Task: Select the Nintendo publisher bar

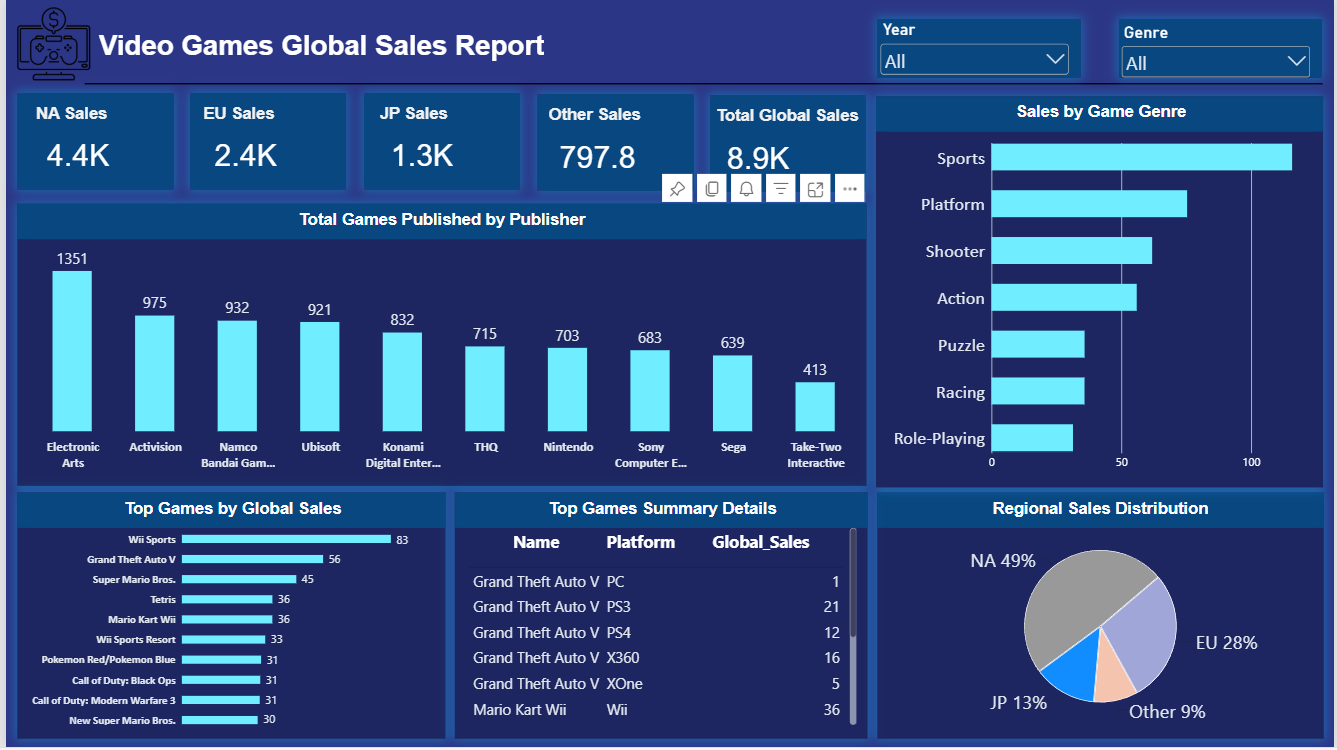Action: [567, 390]
